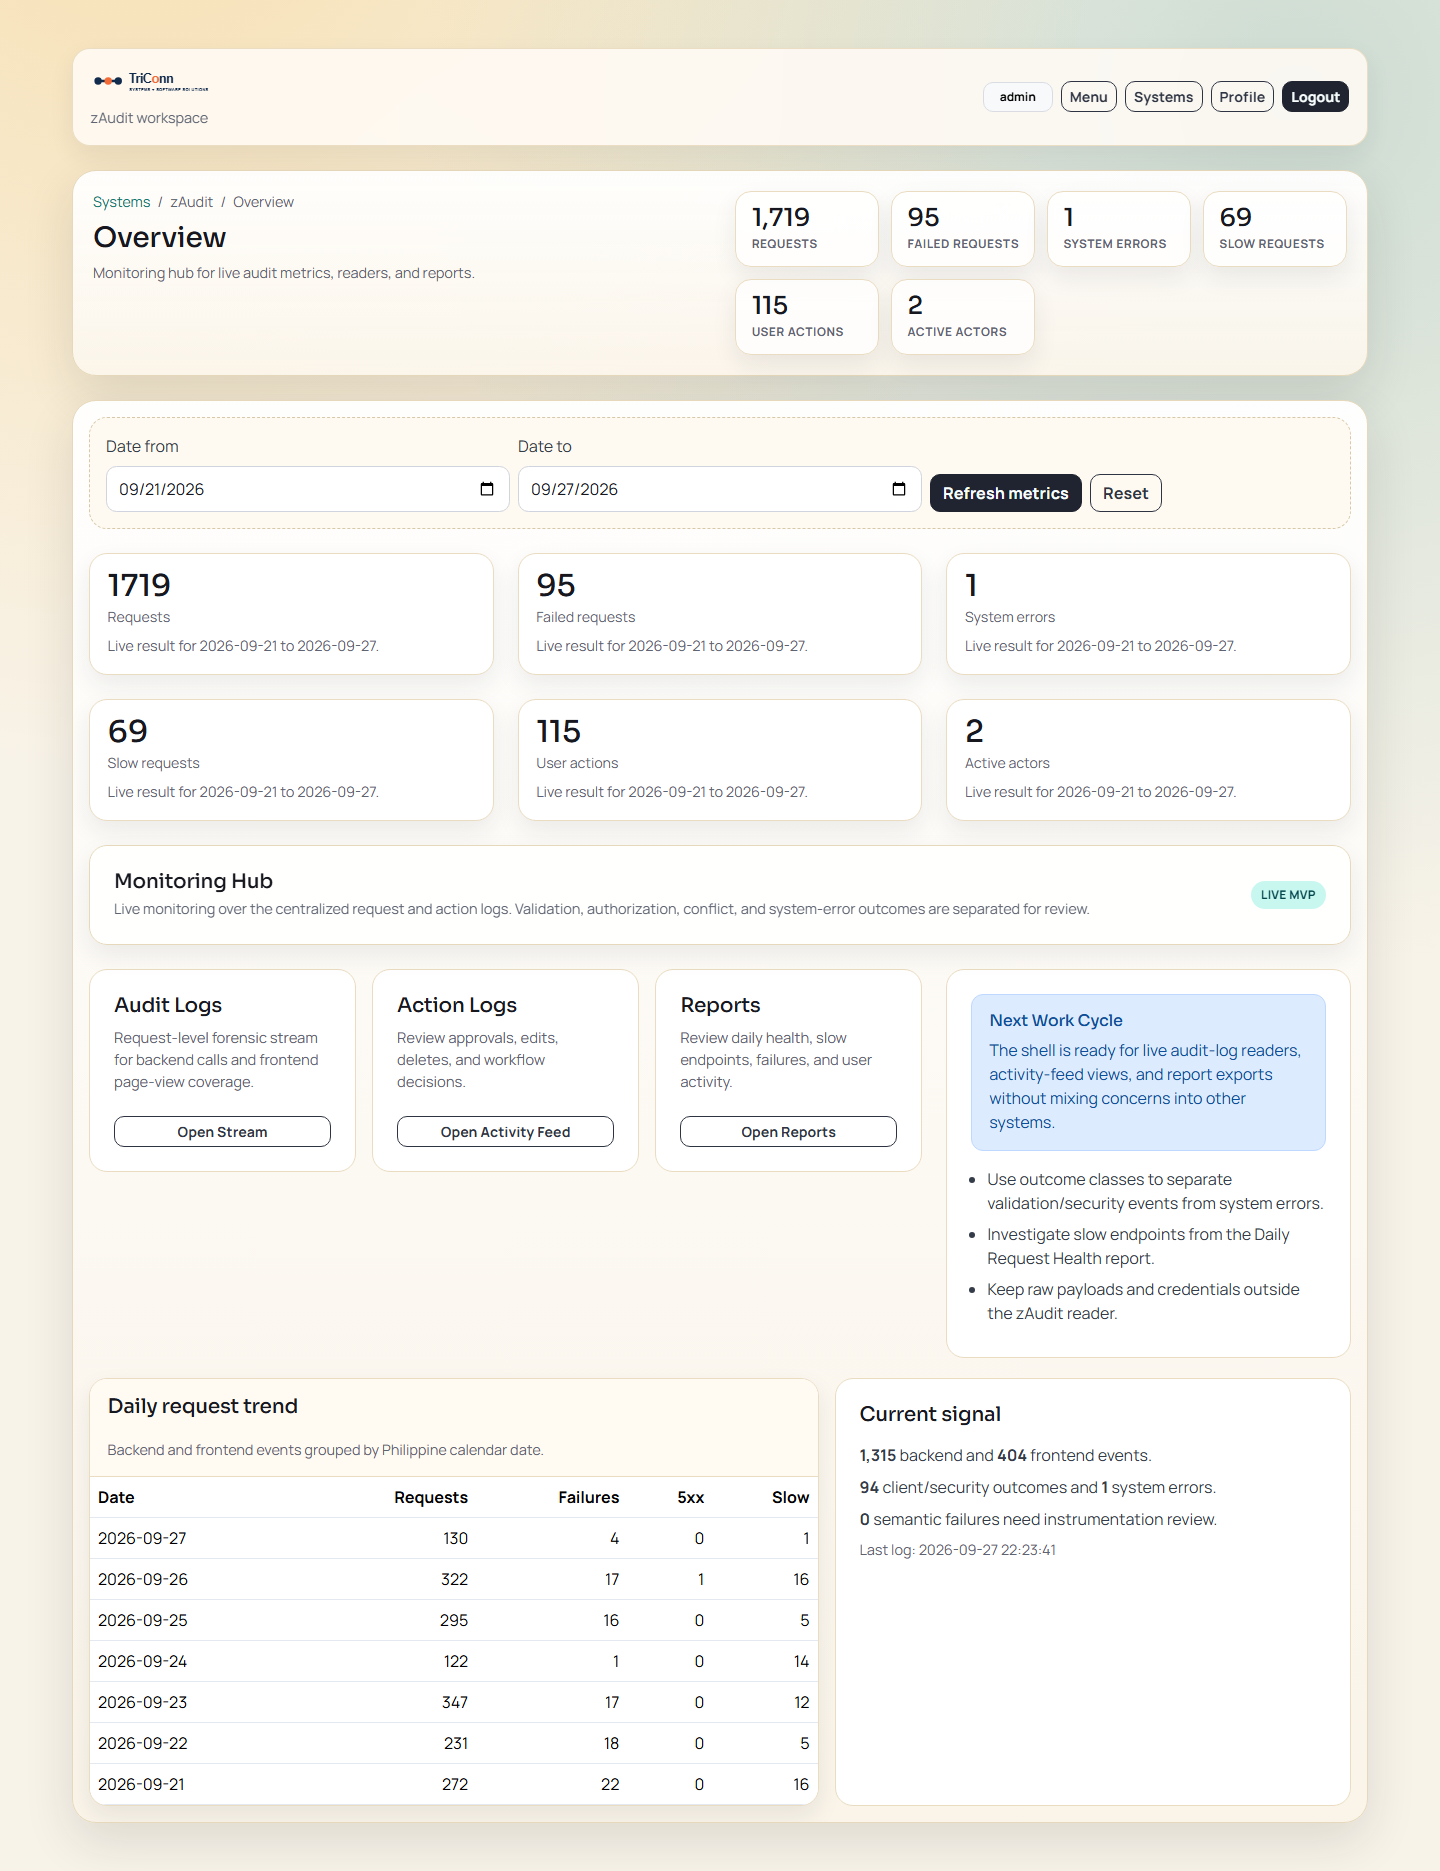Click the LIVE MVP badge
This screenshot has height=1871, width=1440.
coord(1288,895)
